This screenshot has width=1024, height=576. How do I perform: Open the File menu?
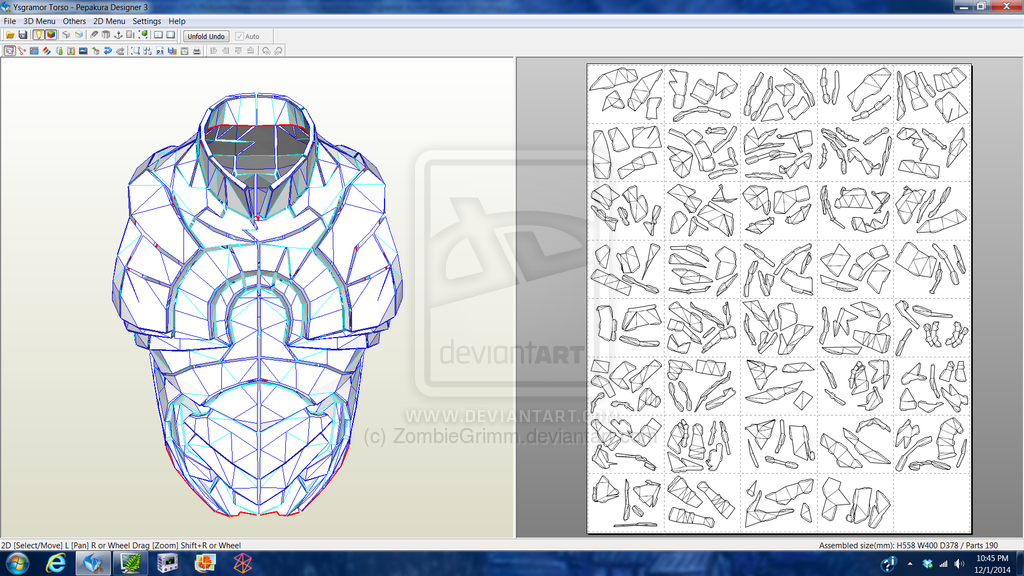click(10, 21)
